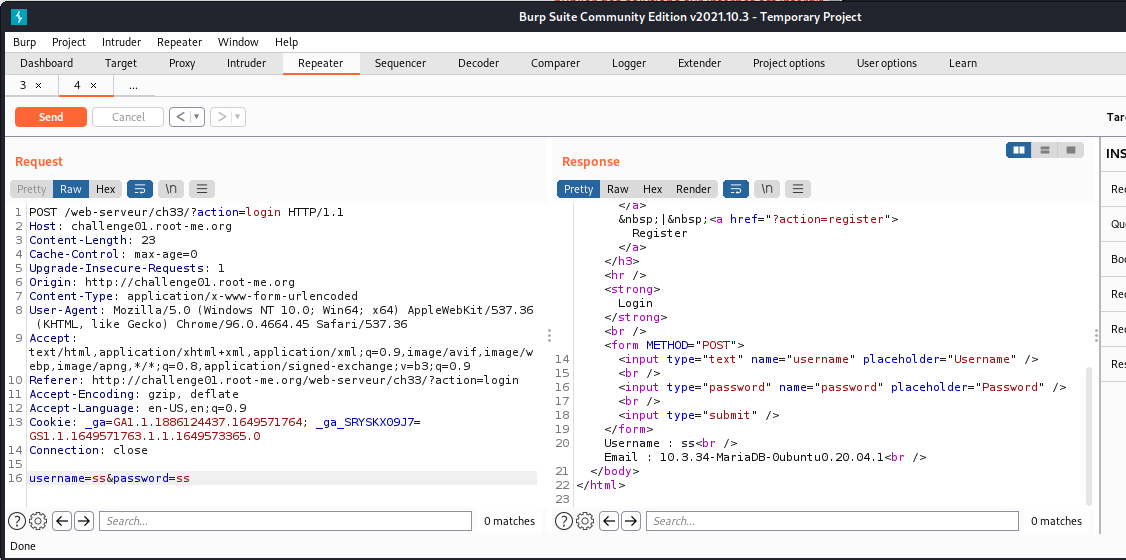The height and width of the screenshot is (560, 1126).
Task: Open the Intruder menu
Action: (x=121, y=42)
